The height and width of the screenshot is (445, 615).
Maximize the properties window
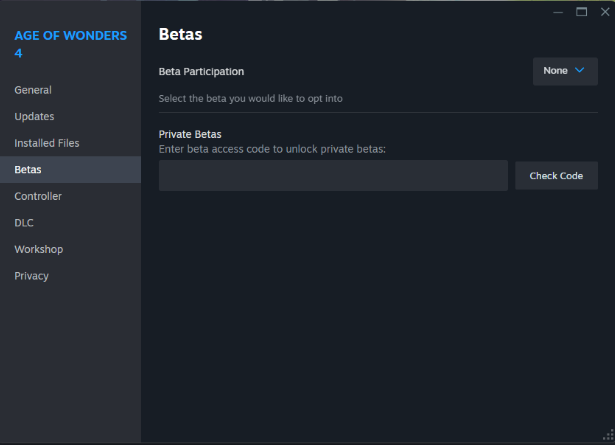click(x=581, y=12)
